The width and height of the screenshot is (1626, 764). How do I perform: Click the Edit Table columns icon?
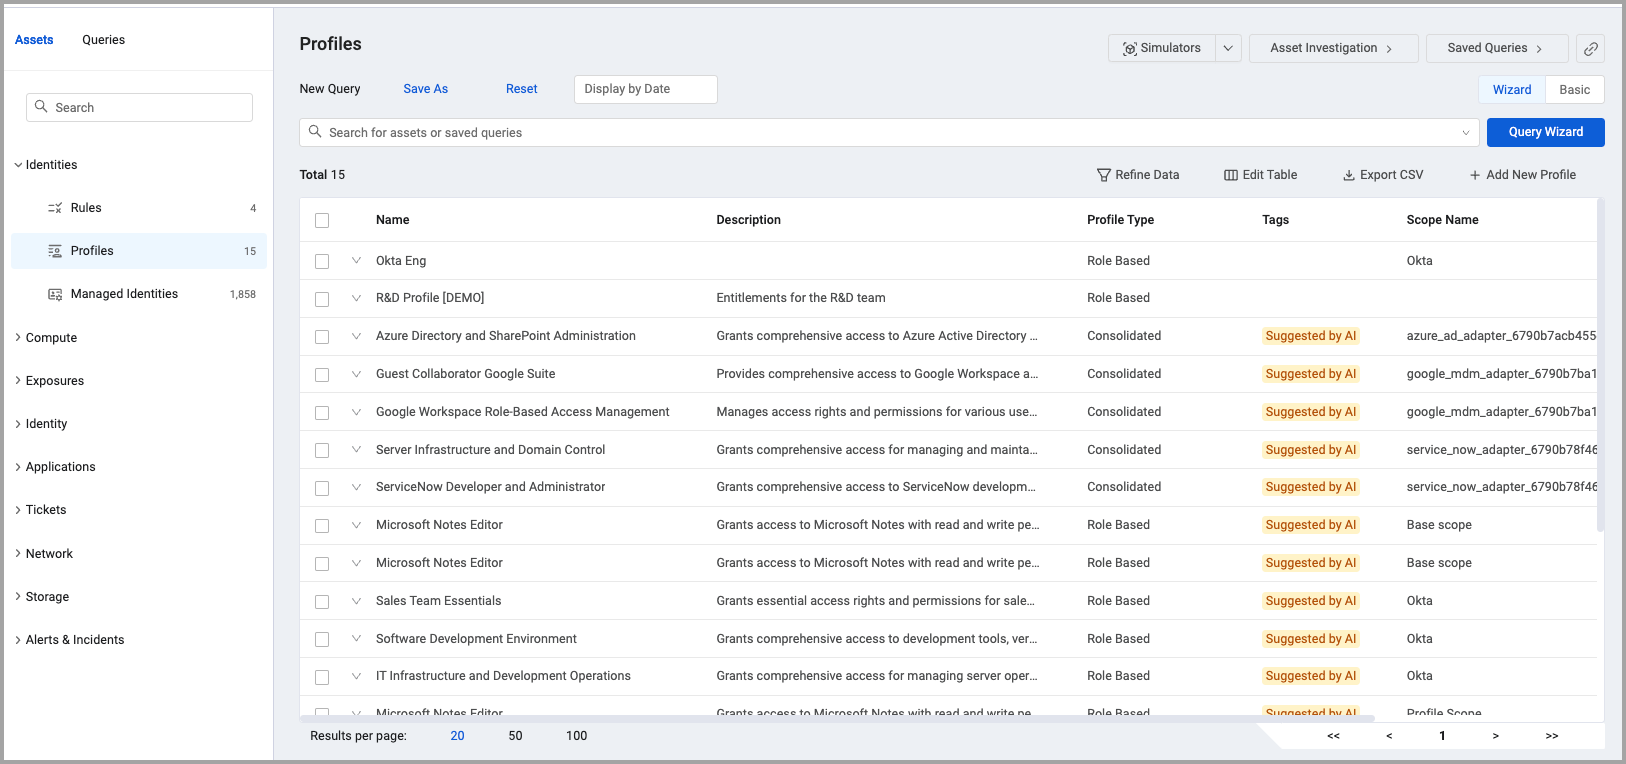coord(1231,175)
